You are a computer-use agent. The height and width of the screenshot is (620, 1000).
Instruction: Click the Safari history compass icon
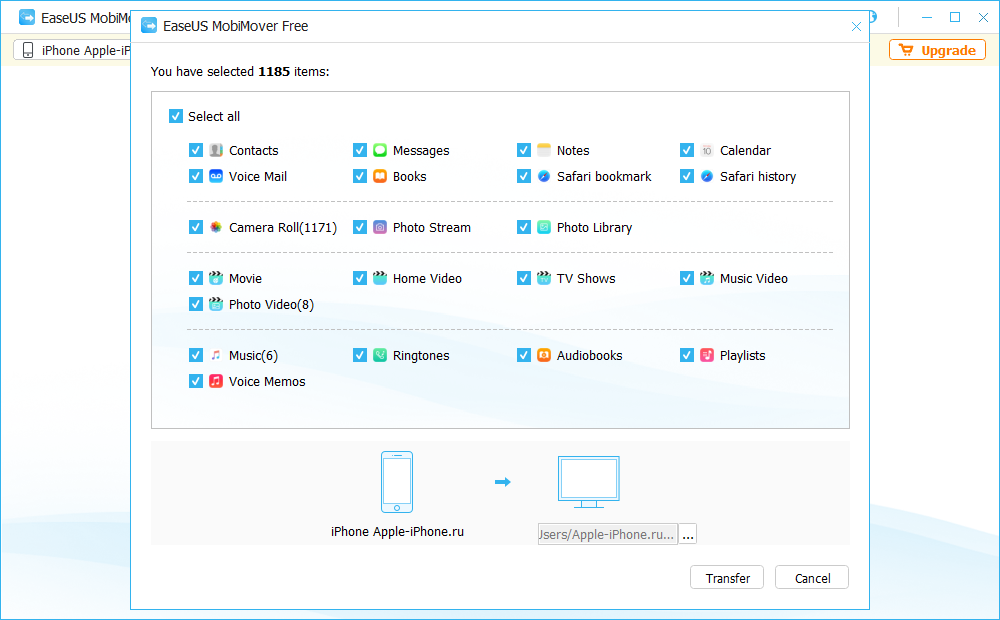(707, 176)
